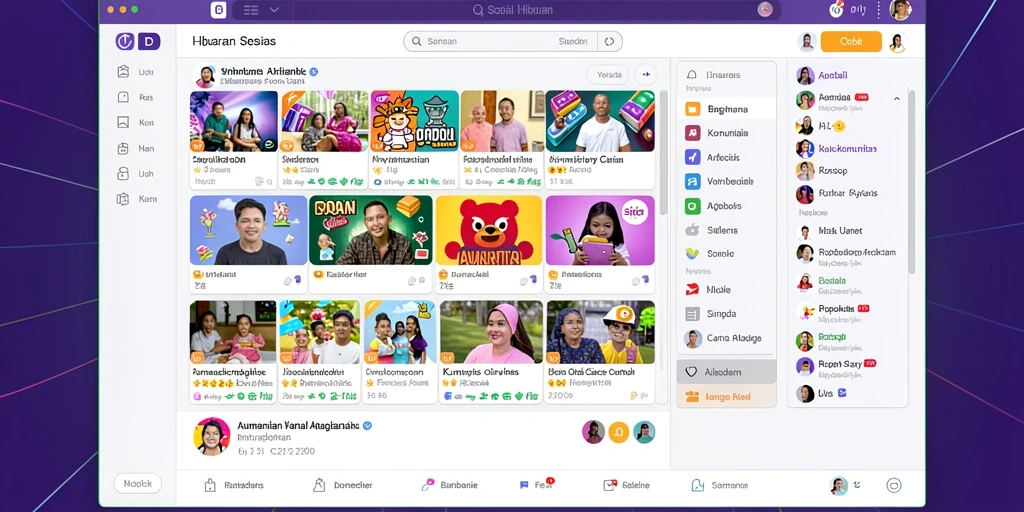
Task: Click the refresh icon beside the search field
Action: tap(609, 41)
